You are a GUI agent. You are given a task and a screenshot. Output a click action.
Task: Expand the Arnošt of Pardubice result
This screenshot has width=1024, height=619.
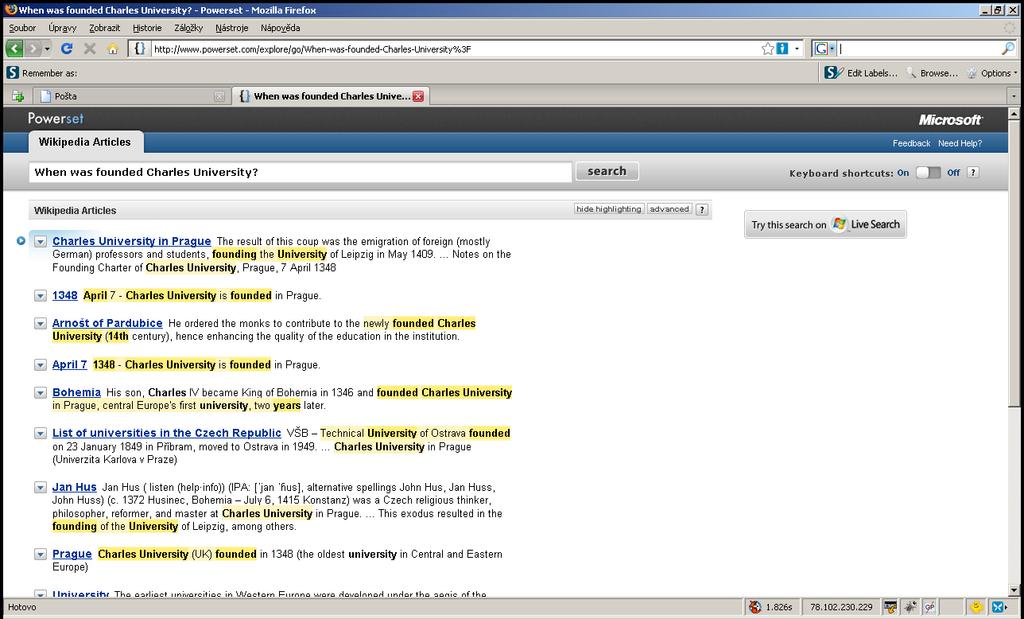[x=40, y=323]
